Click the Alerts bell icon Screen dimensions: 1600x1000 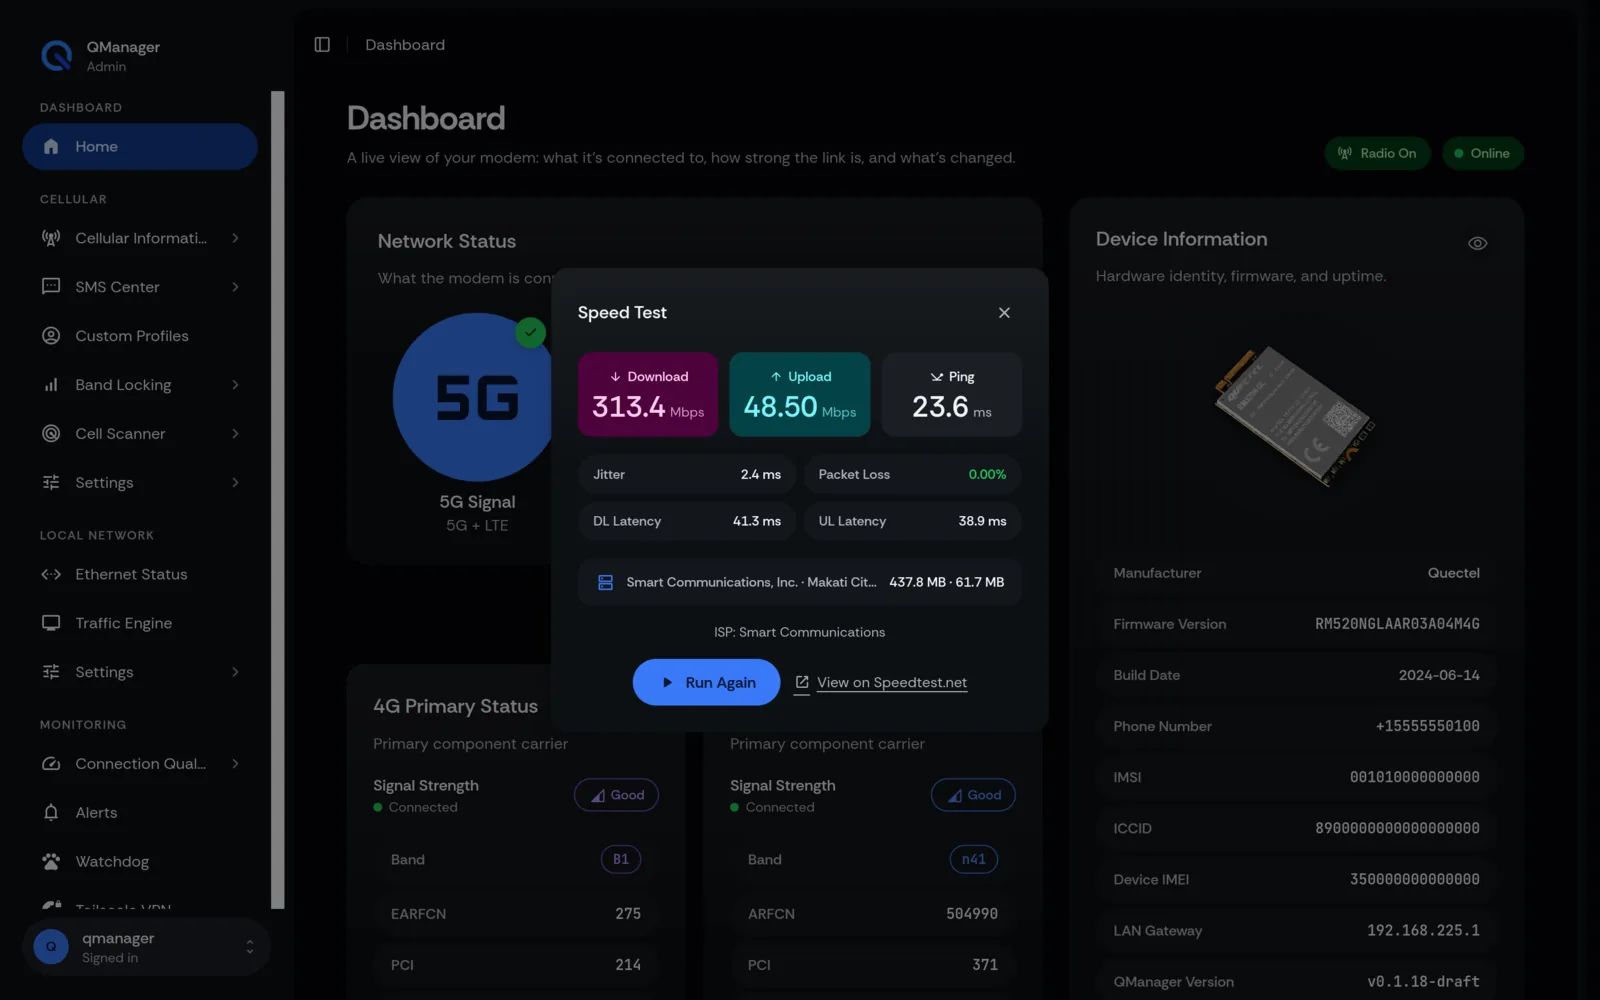click(x=51, y=813)
